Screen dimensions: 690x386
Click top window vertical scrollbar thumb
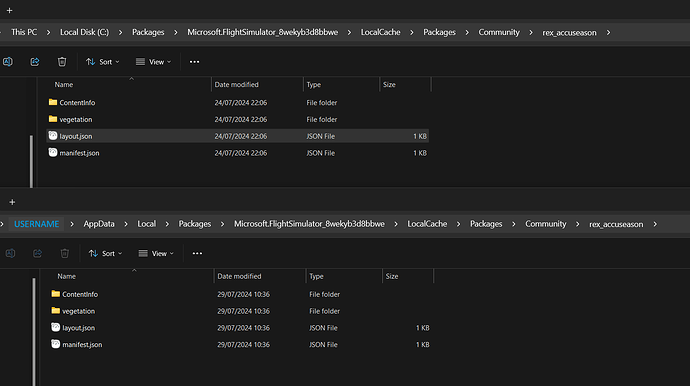click(31, 161)
